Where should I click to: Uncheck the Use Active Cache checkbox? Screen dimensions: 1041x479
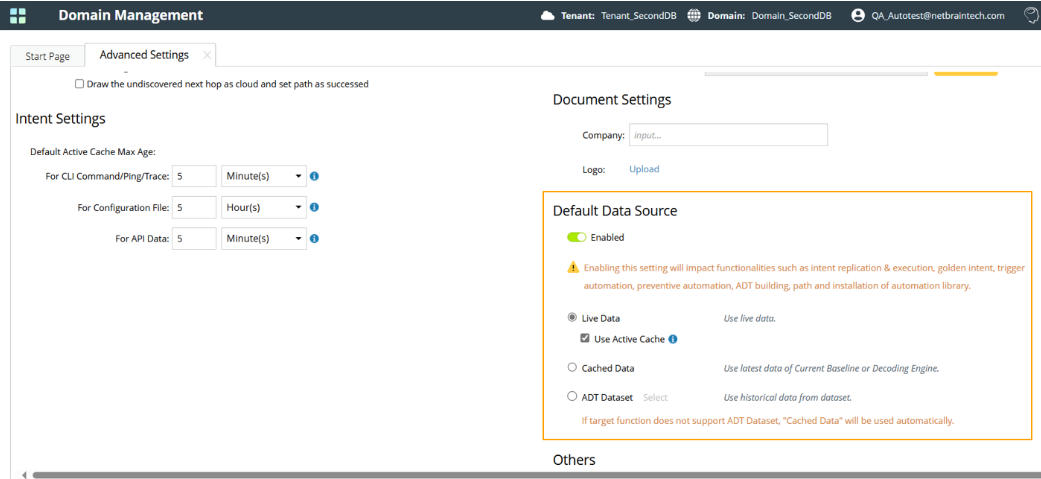[x=586, y=339]
